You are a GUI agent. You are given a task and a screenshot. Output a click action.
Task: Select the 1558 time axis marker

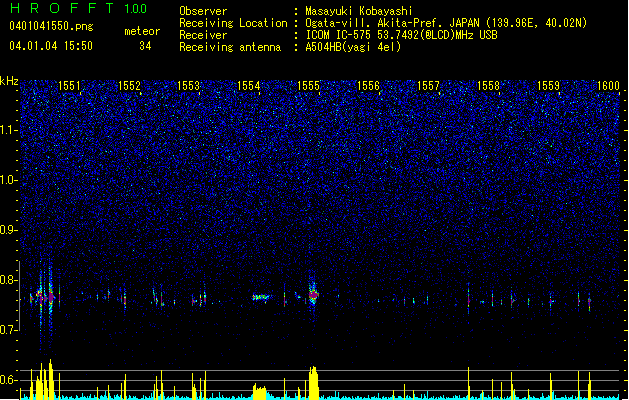(488, 86)
